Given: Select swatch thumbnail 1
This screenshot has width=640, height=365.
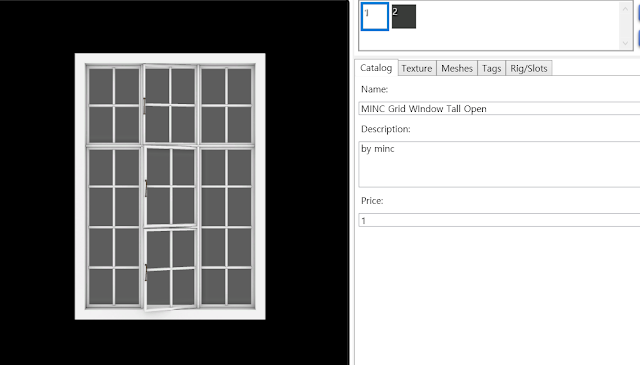Looking at the screenshot, I should (x=375, y=16).
